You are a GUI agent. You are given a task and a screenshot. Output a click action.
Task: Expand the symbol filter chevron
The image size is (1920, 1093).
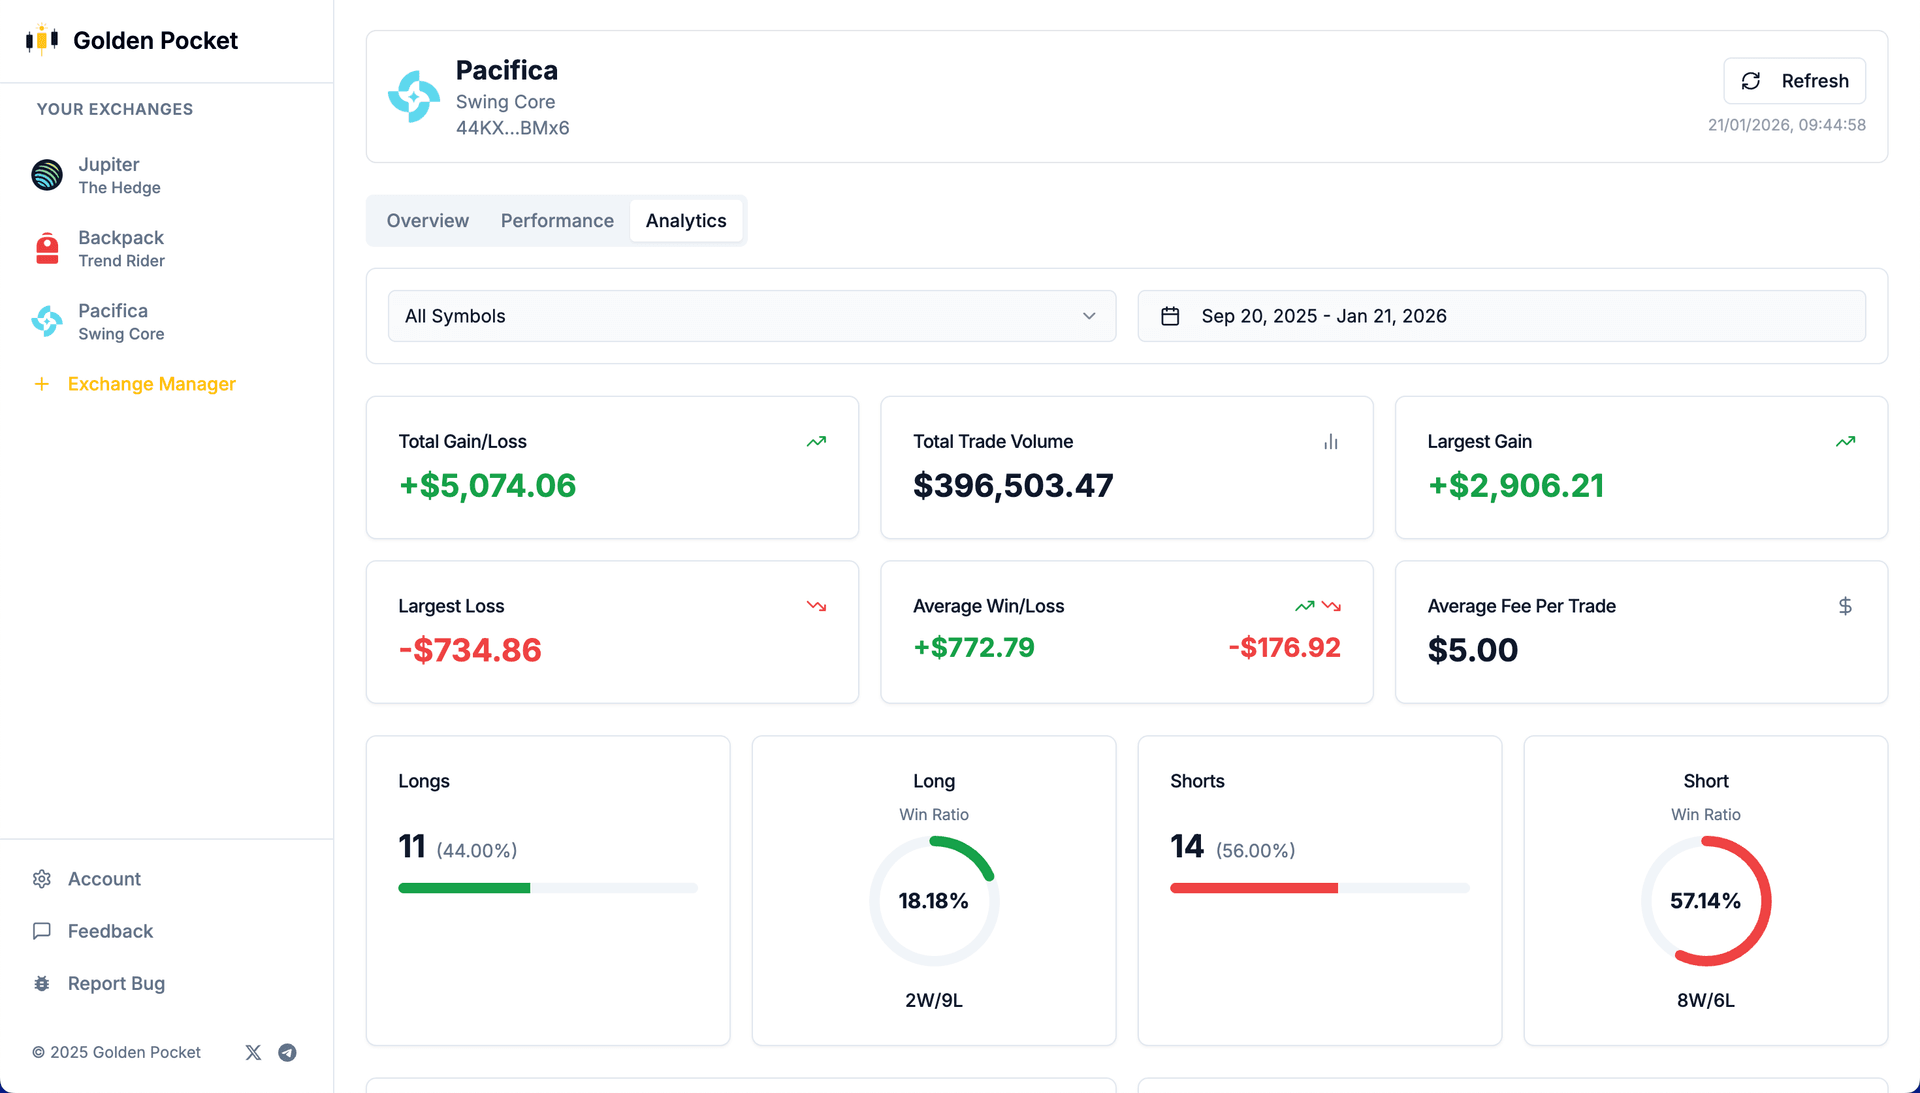[1089, 316]
